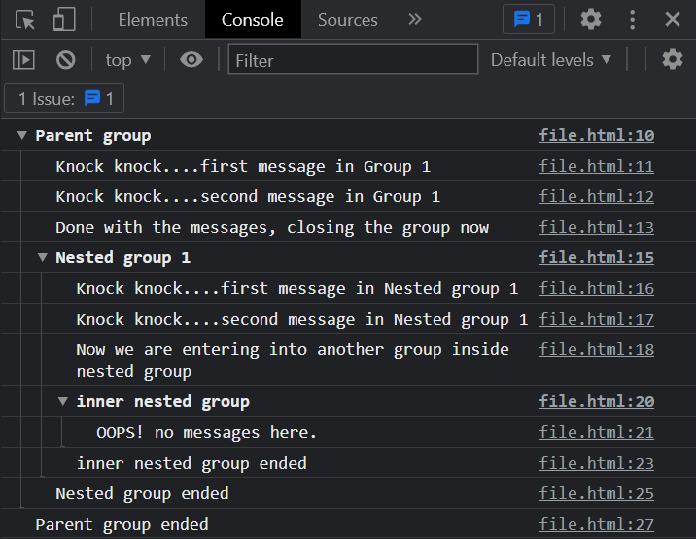Open the console settings gear icon
This screenshot has height=539, width=697.
673,60
